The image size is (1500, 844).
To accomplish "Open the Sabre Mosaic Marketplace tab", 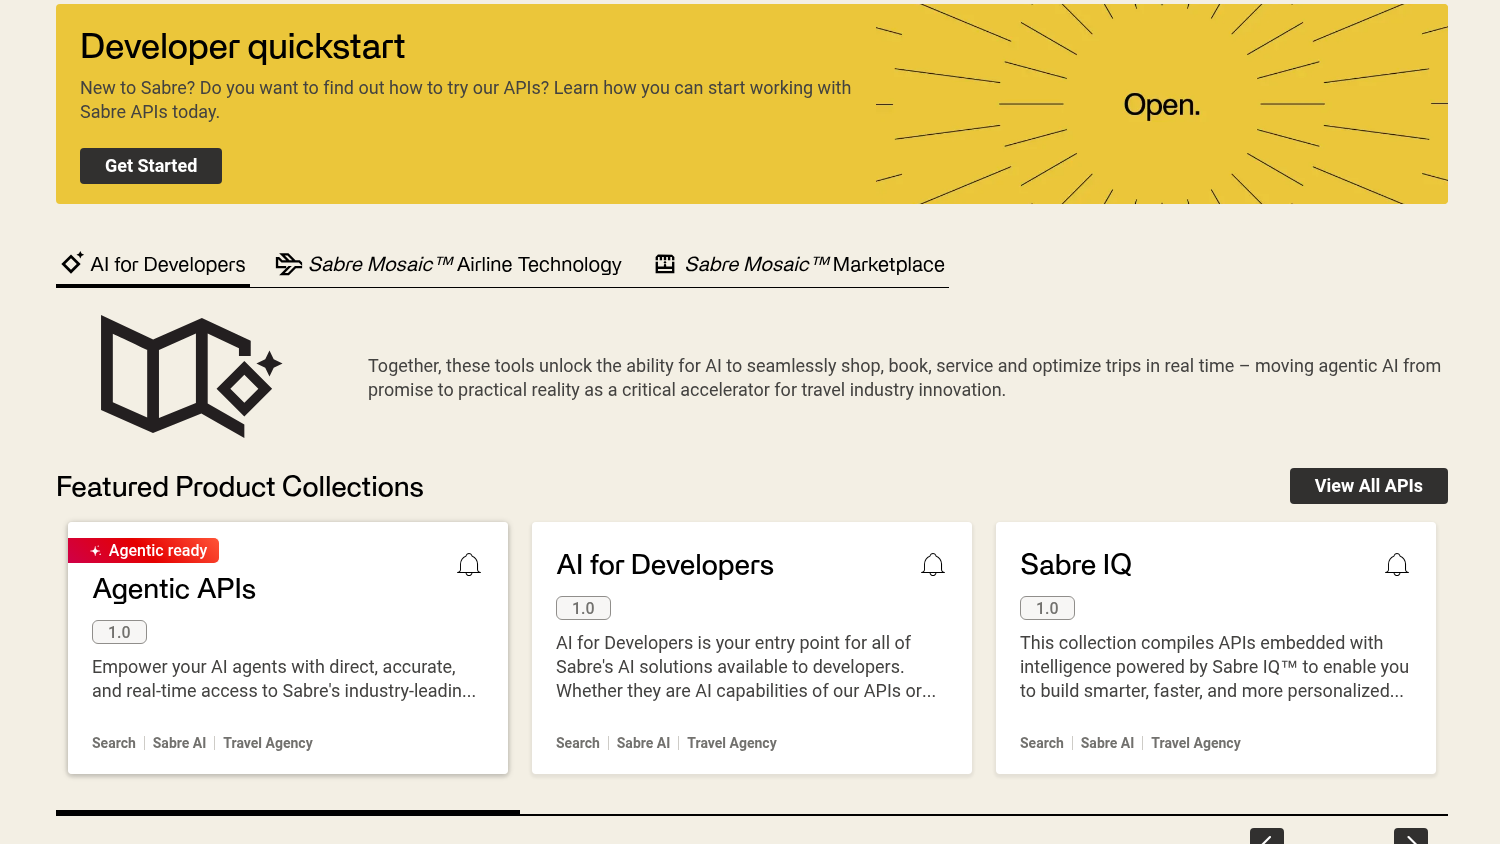I will tap(800, 264).
